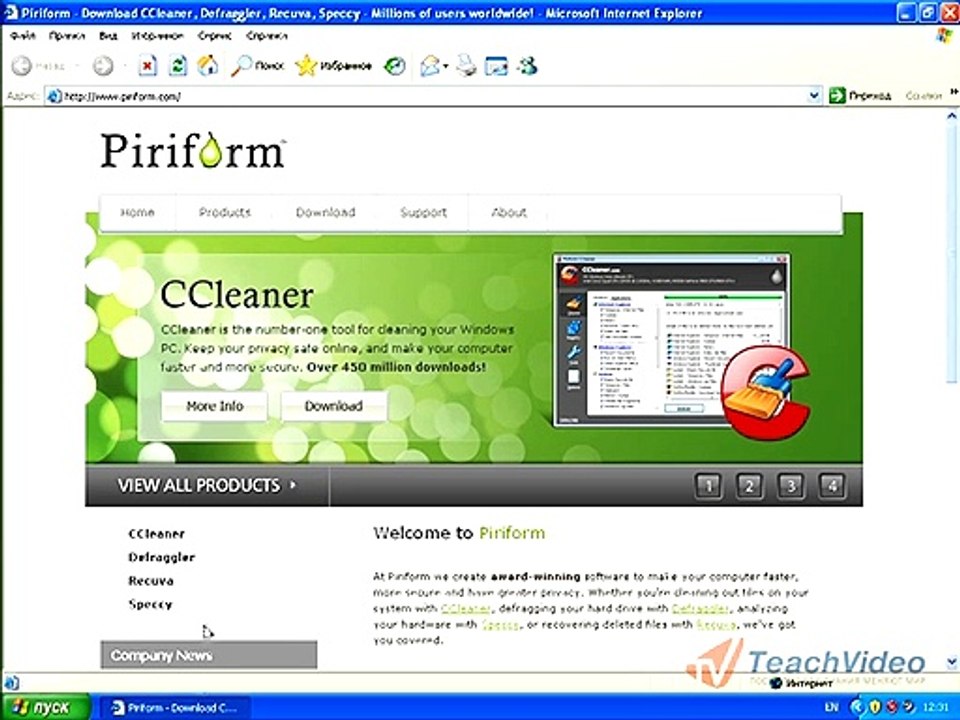This screenshot has height=720, width=960.
Task: Open Defraggler link in product list
Action: (x=162, y=557)
